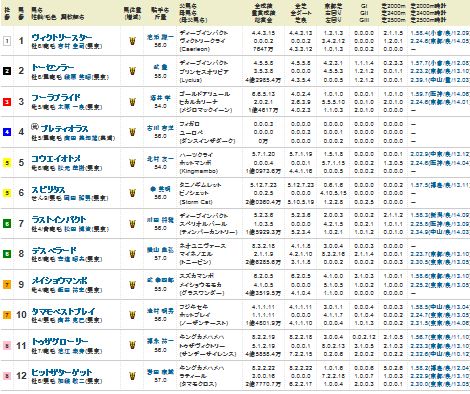470x394 pixels.
Task: Open horse page for タマモベストプレイ
Action: coord(63,311)
